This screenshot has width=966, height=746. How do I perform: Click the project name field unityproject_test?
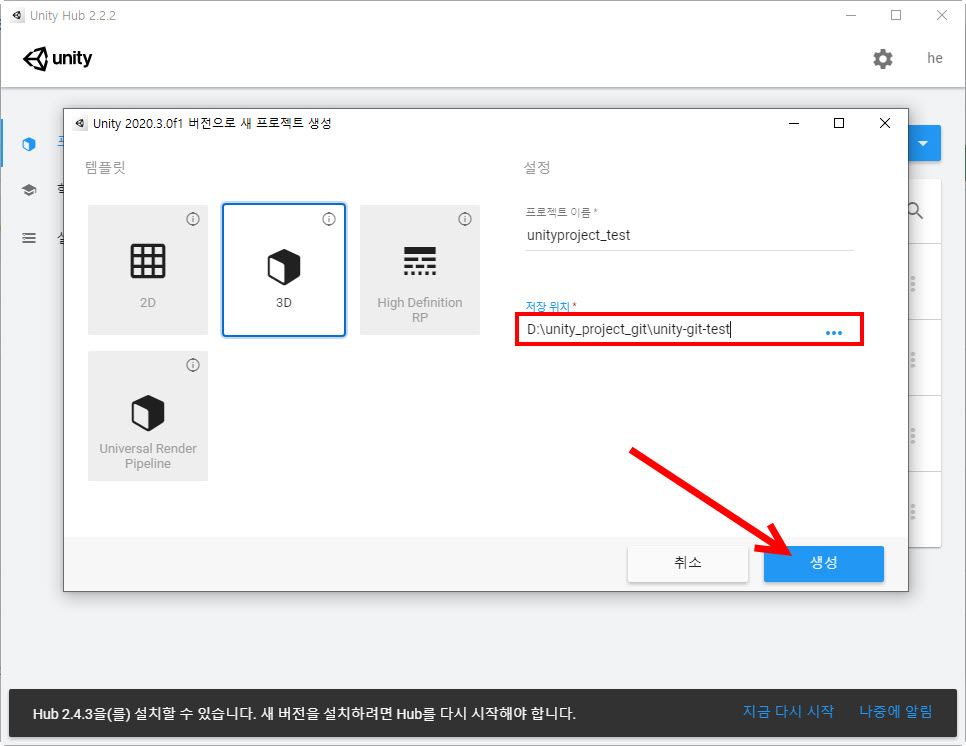tap(689, 235)
